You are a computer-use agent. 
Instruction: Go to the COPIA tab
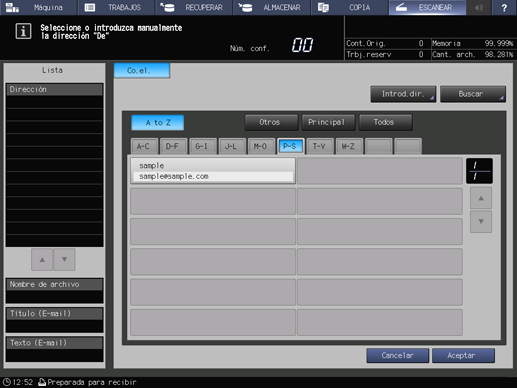click(x=349, y=7)
